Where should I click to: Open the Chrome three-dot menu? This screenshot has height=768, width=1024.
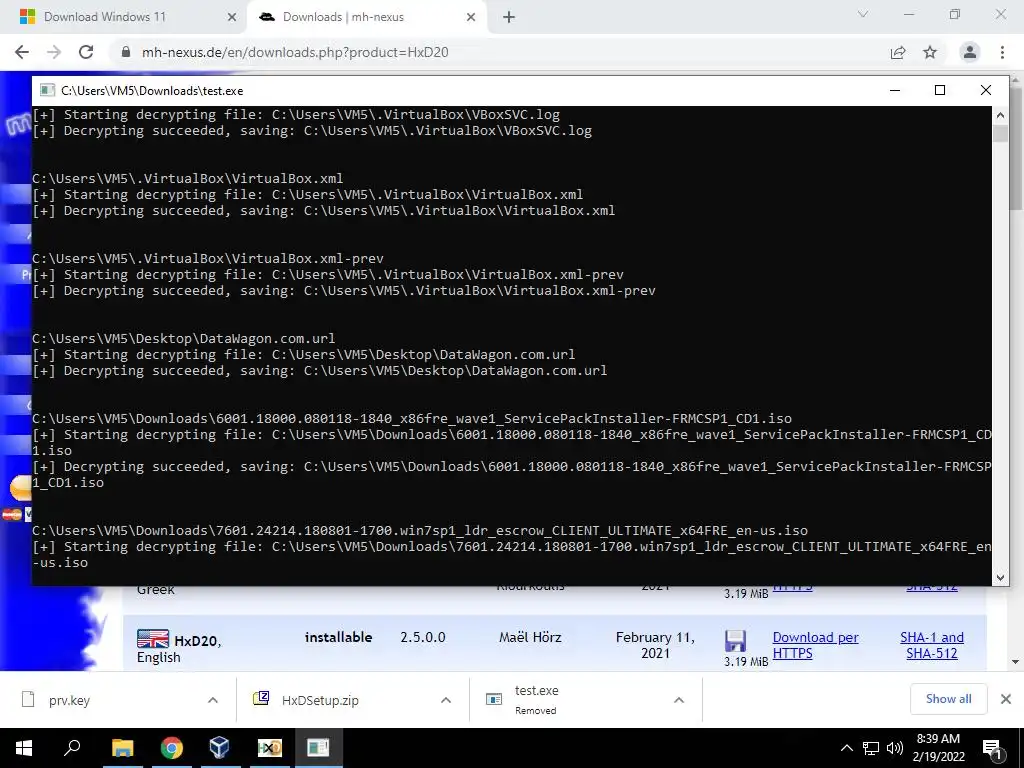click(1002, 52)
